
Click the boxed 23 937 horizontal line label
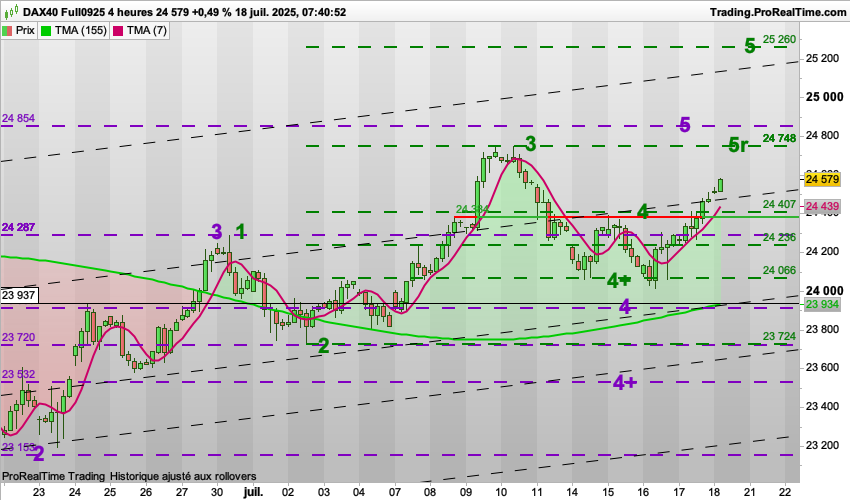(x=19, y=296)
